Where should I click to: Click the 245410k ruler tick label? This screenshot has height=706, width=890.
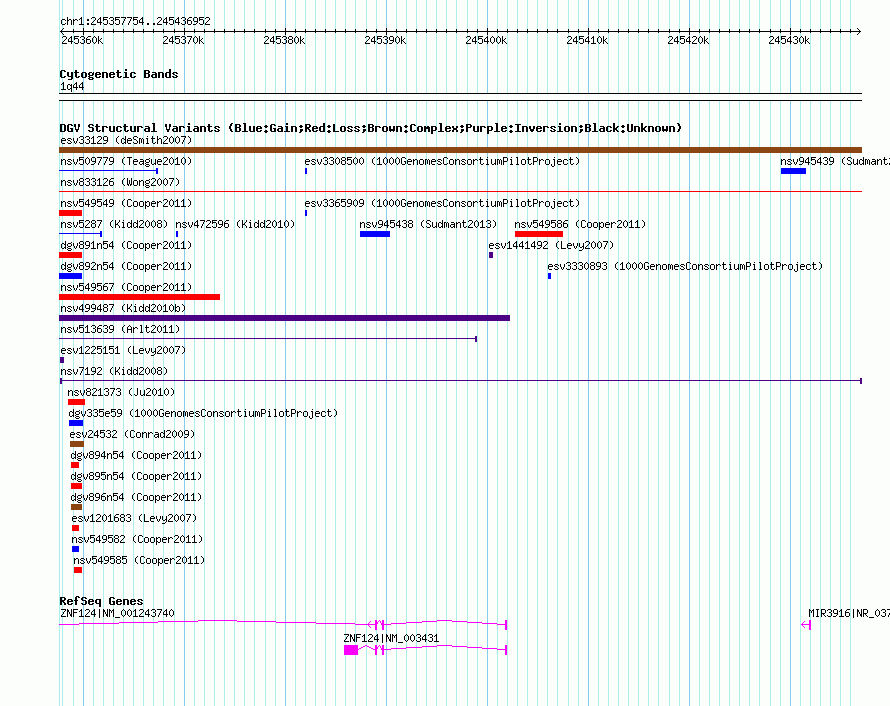pos(587,40)
